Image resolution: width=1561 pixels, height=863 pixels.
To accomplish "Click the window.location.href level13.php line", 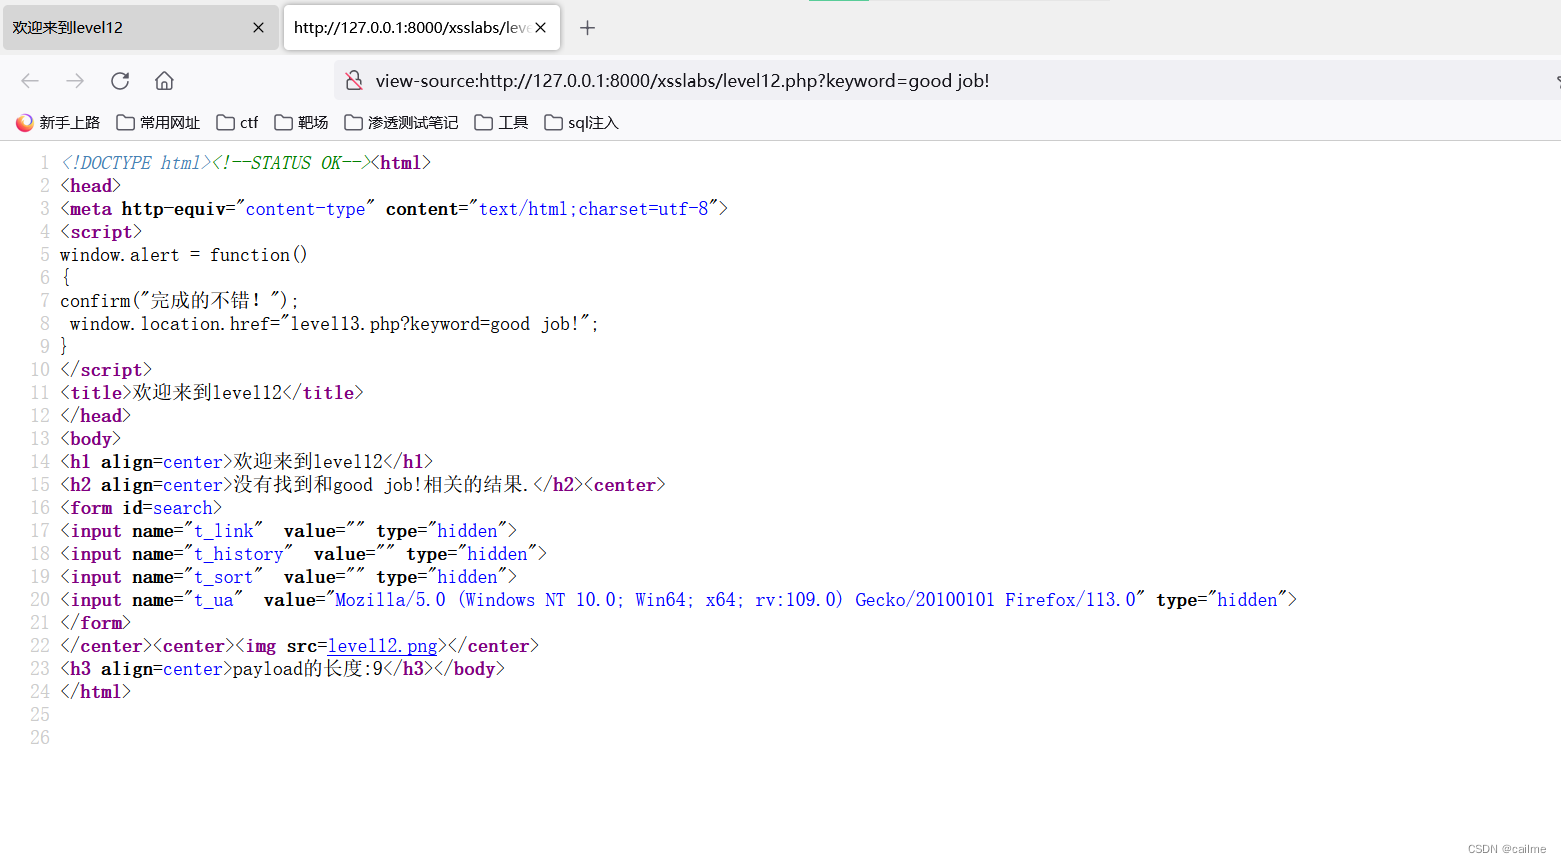I will click(x=334, y=324).
